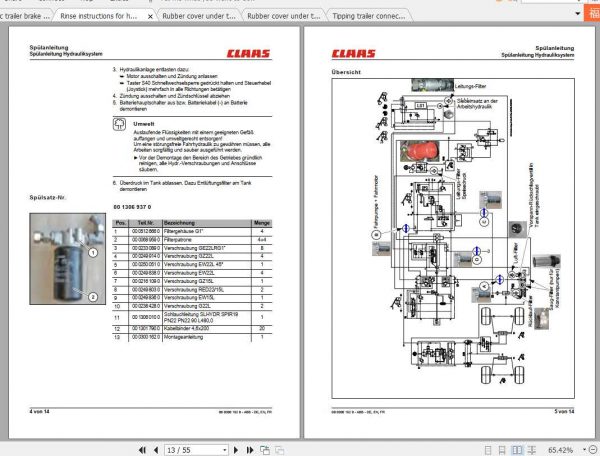
Task: Click the 'Übersicht' heading
Action: pyautogui.click(x=346, y=72)
